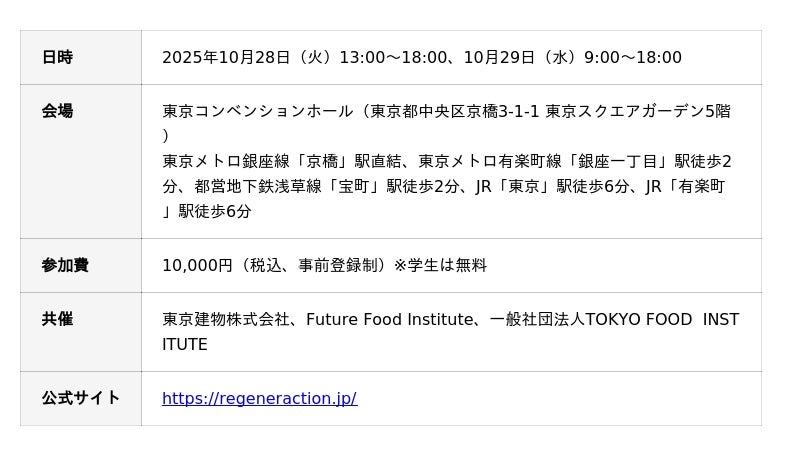Click the 東京スクエアガーデン5階 address text

tap(637, 111)
